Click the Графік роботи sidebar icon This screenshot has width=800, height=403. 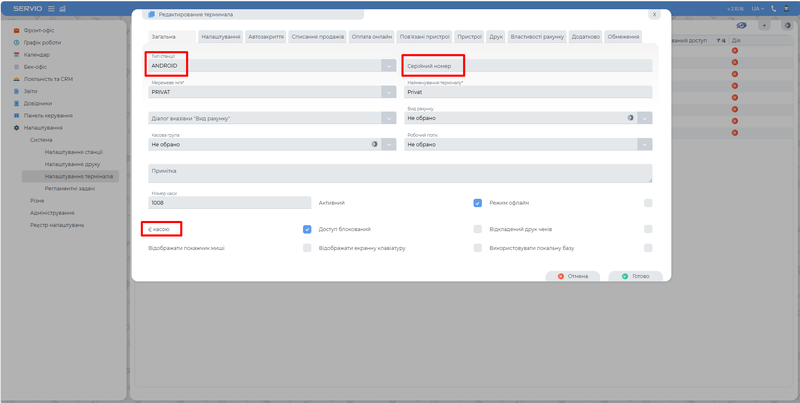point(16,43)
